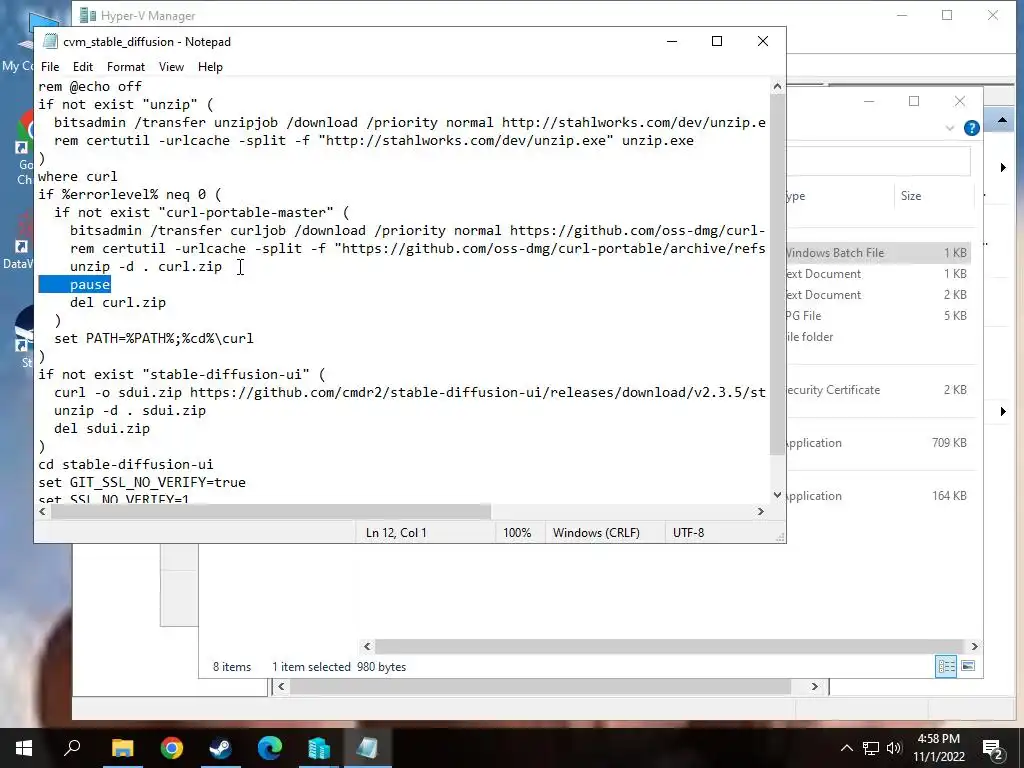Viewport: 1024px width, 768px height.
Task: Click the Notepad document icon in title bar
Action: click(x=50, y=41)
